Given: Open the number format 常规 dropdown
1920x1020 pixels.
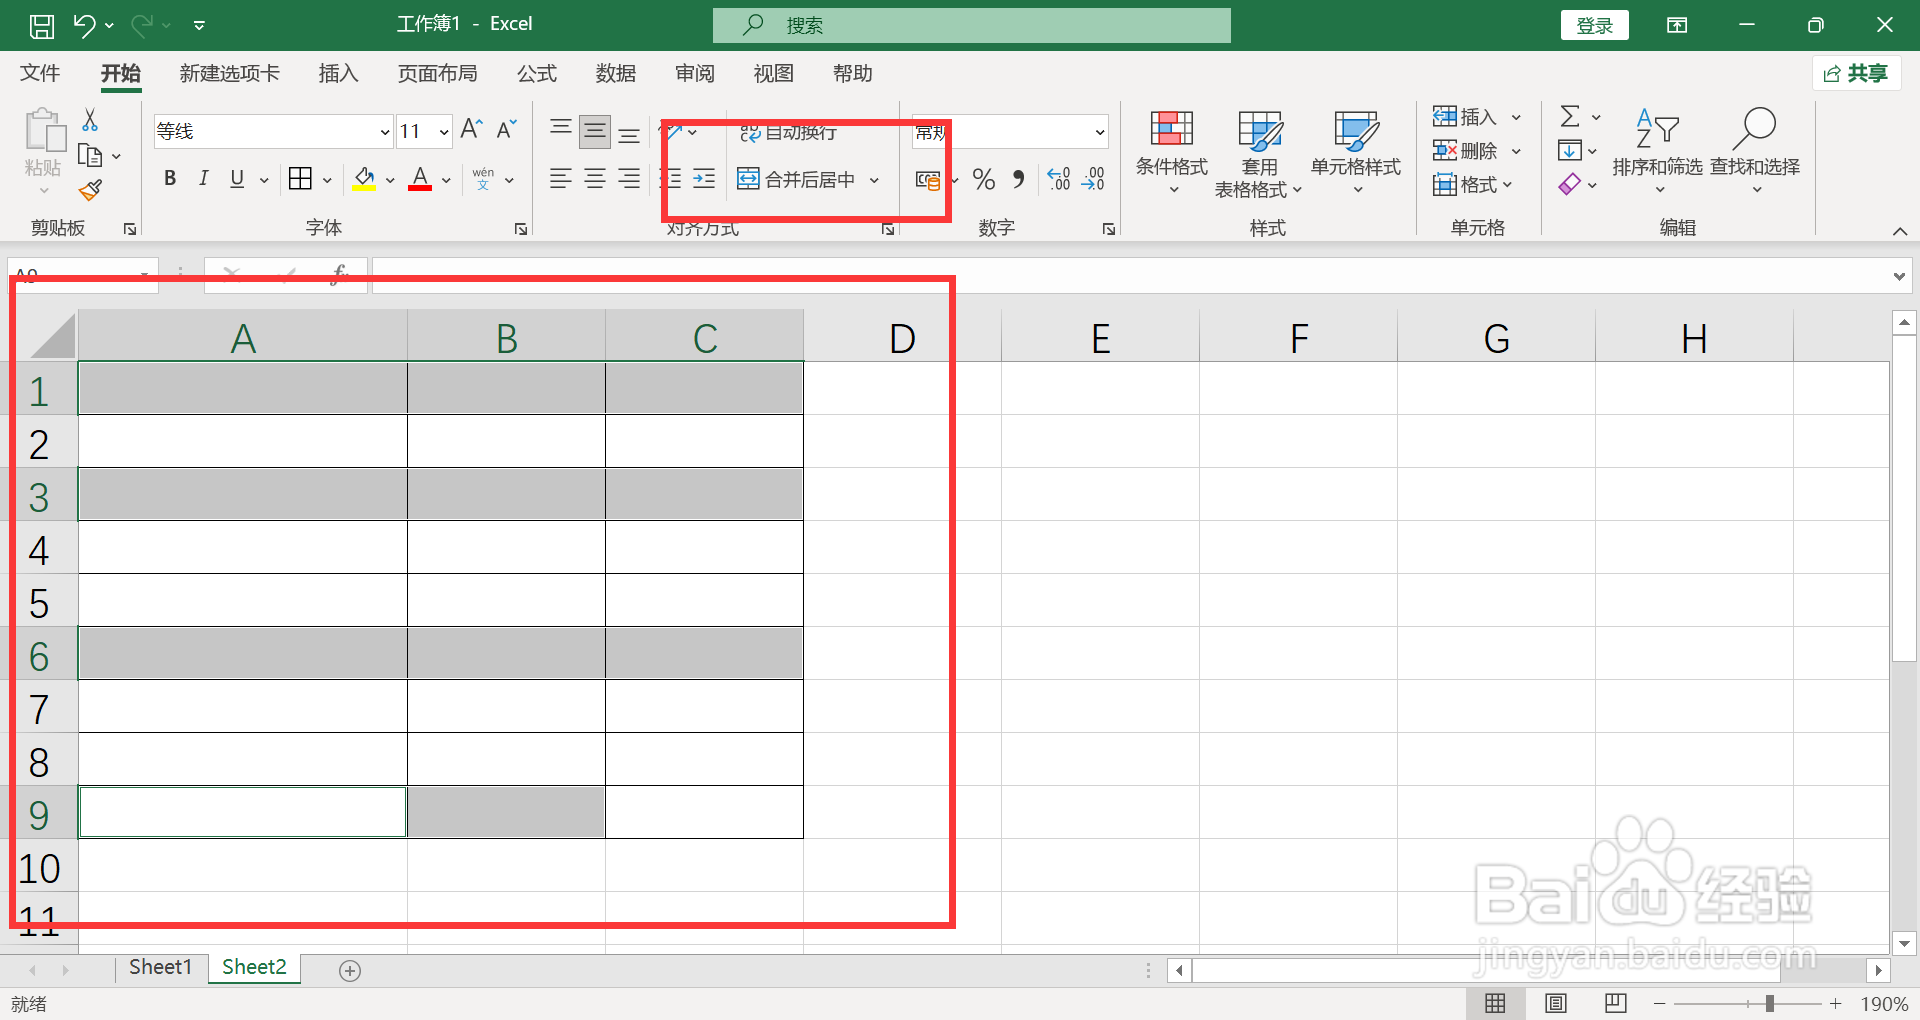Looking at the screenshot, I should pos(1100,132).
